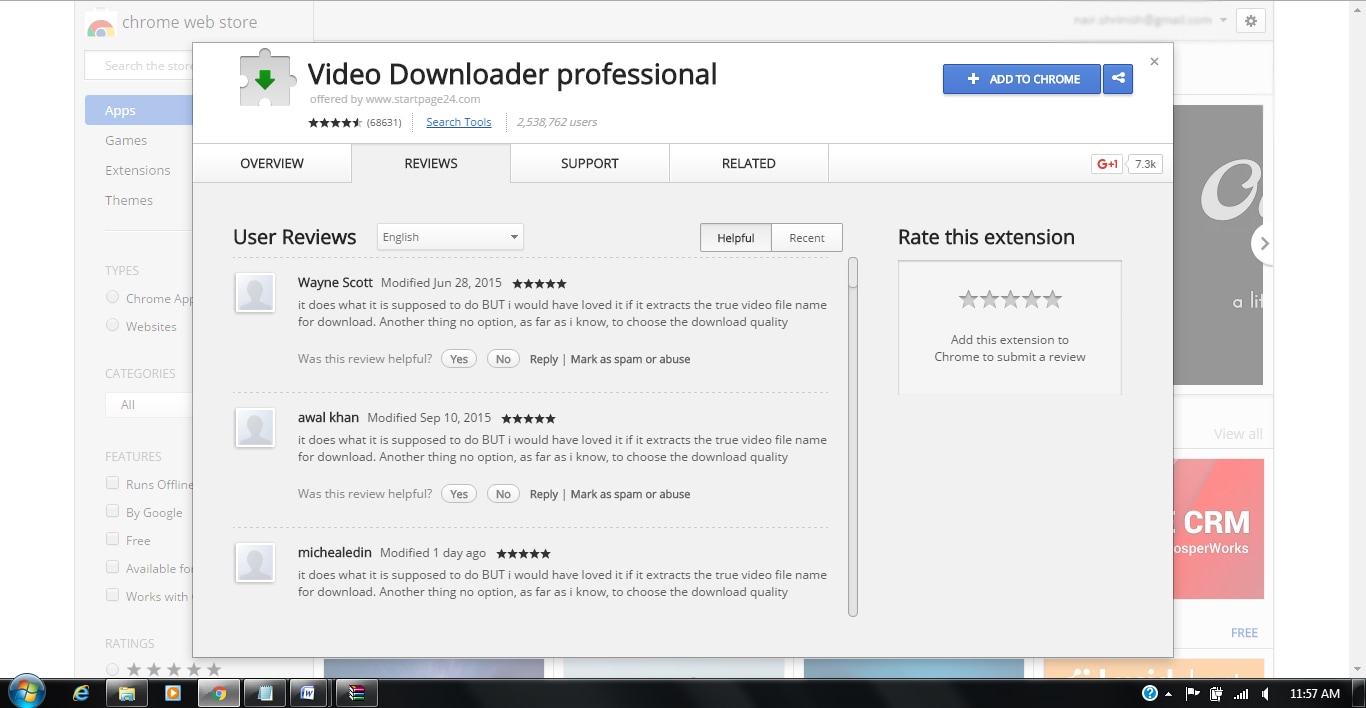Image resolution: width=1366 pixels, height=708 pixels.
Task: Select the Websites radio button
Action: 112,325
